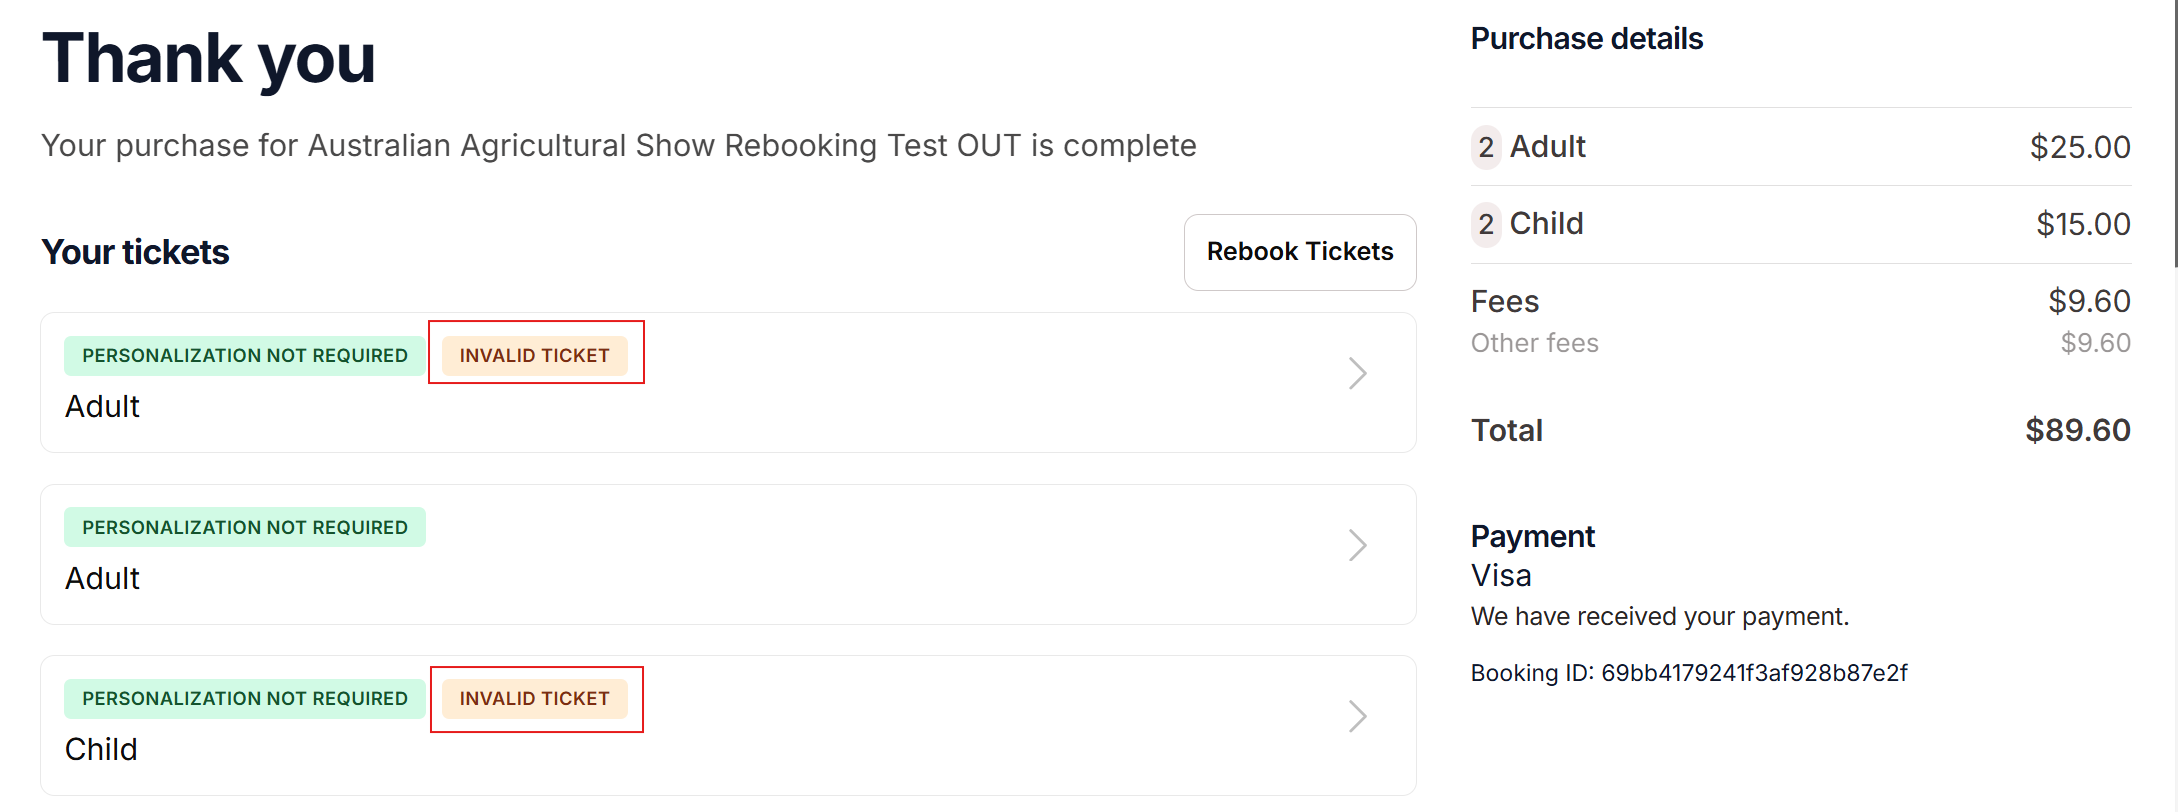Image resolution: width=2178 pixels, height=812 pixels.
Task: Click the Adult quantity badge in Purchase details
Action: click(x=1486, y=148)
